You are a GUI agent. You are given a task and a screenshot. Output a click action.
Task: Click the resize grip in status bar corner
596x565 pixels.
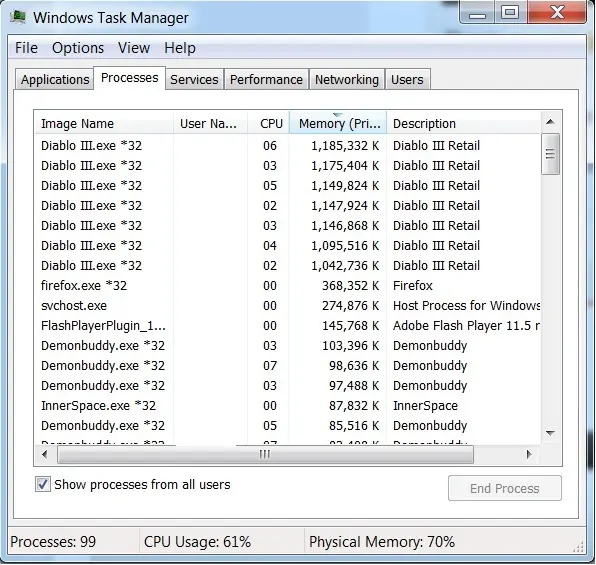[579, 547]
